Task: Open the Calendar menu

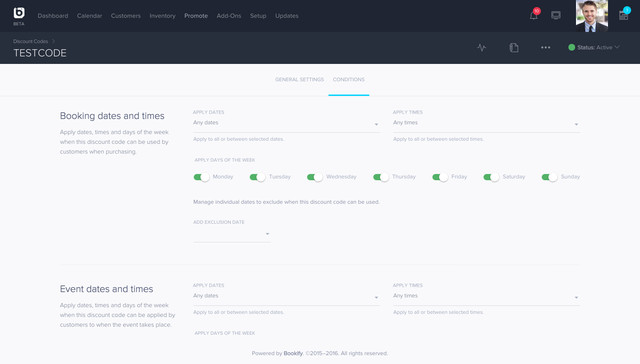Action: tap(89, 16)
